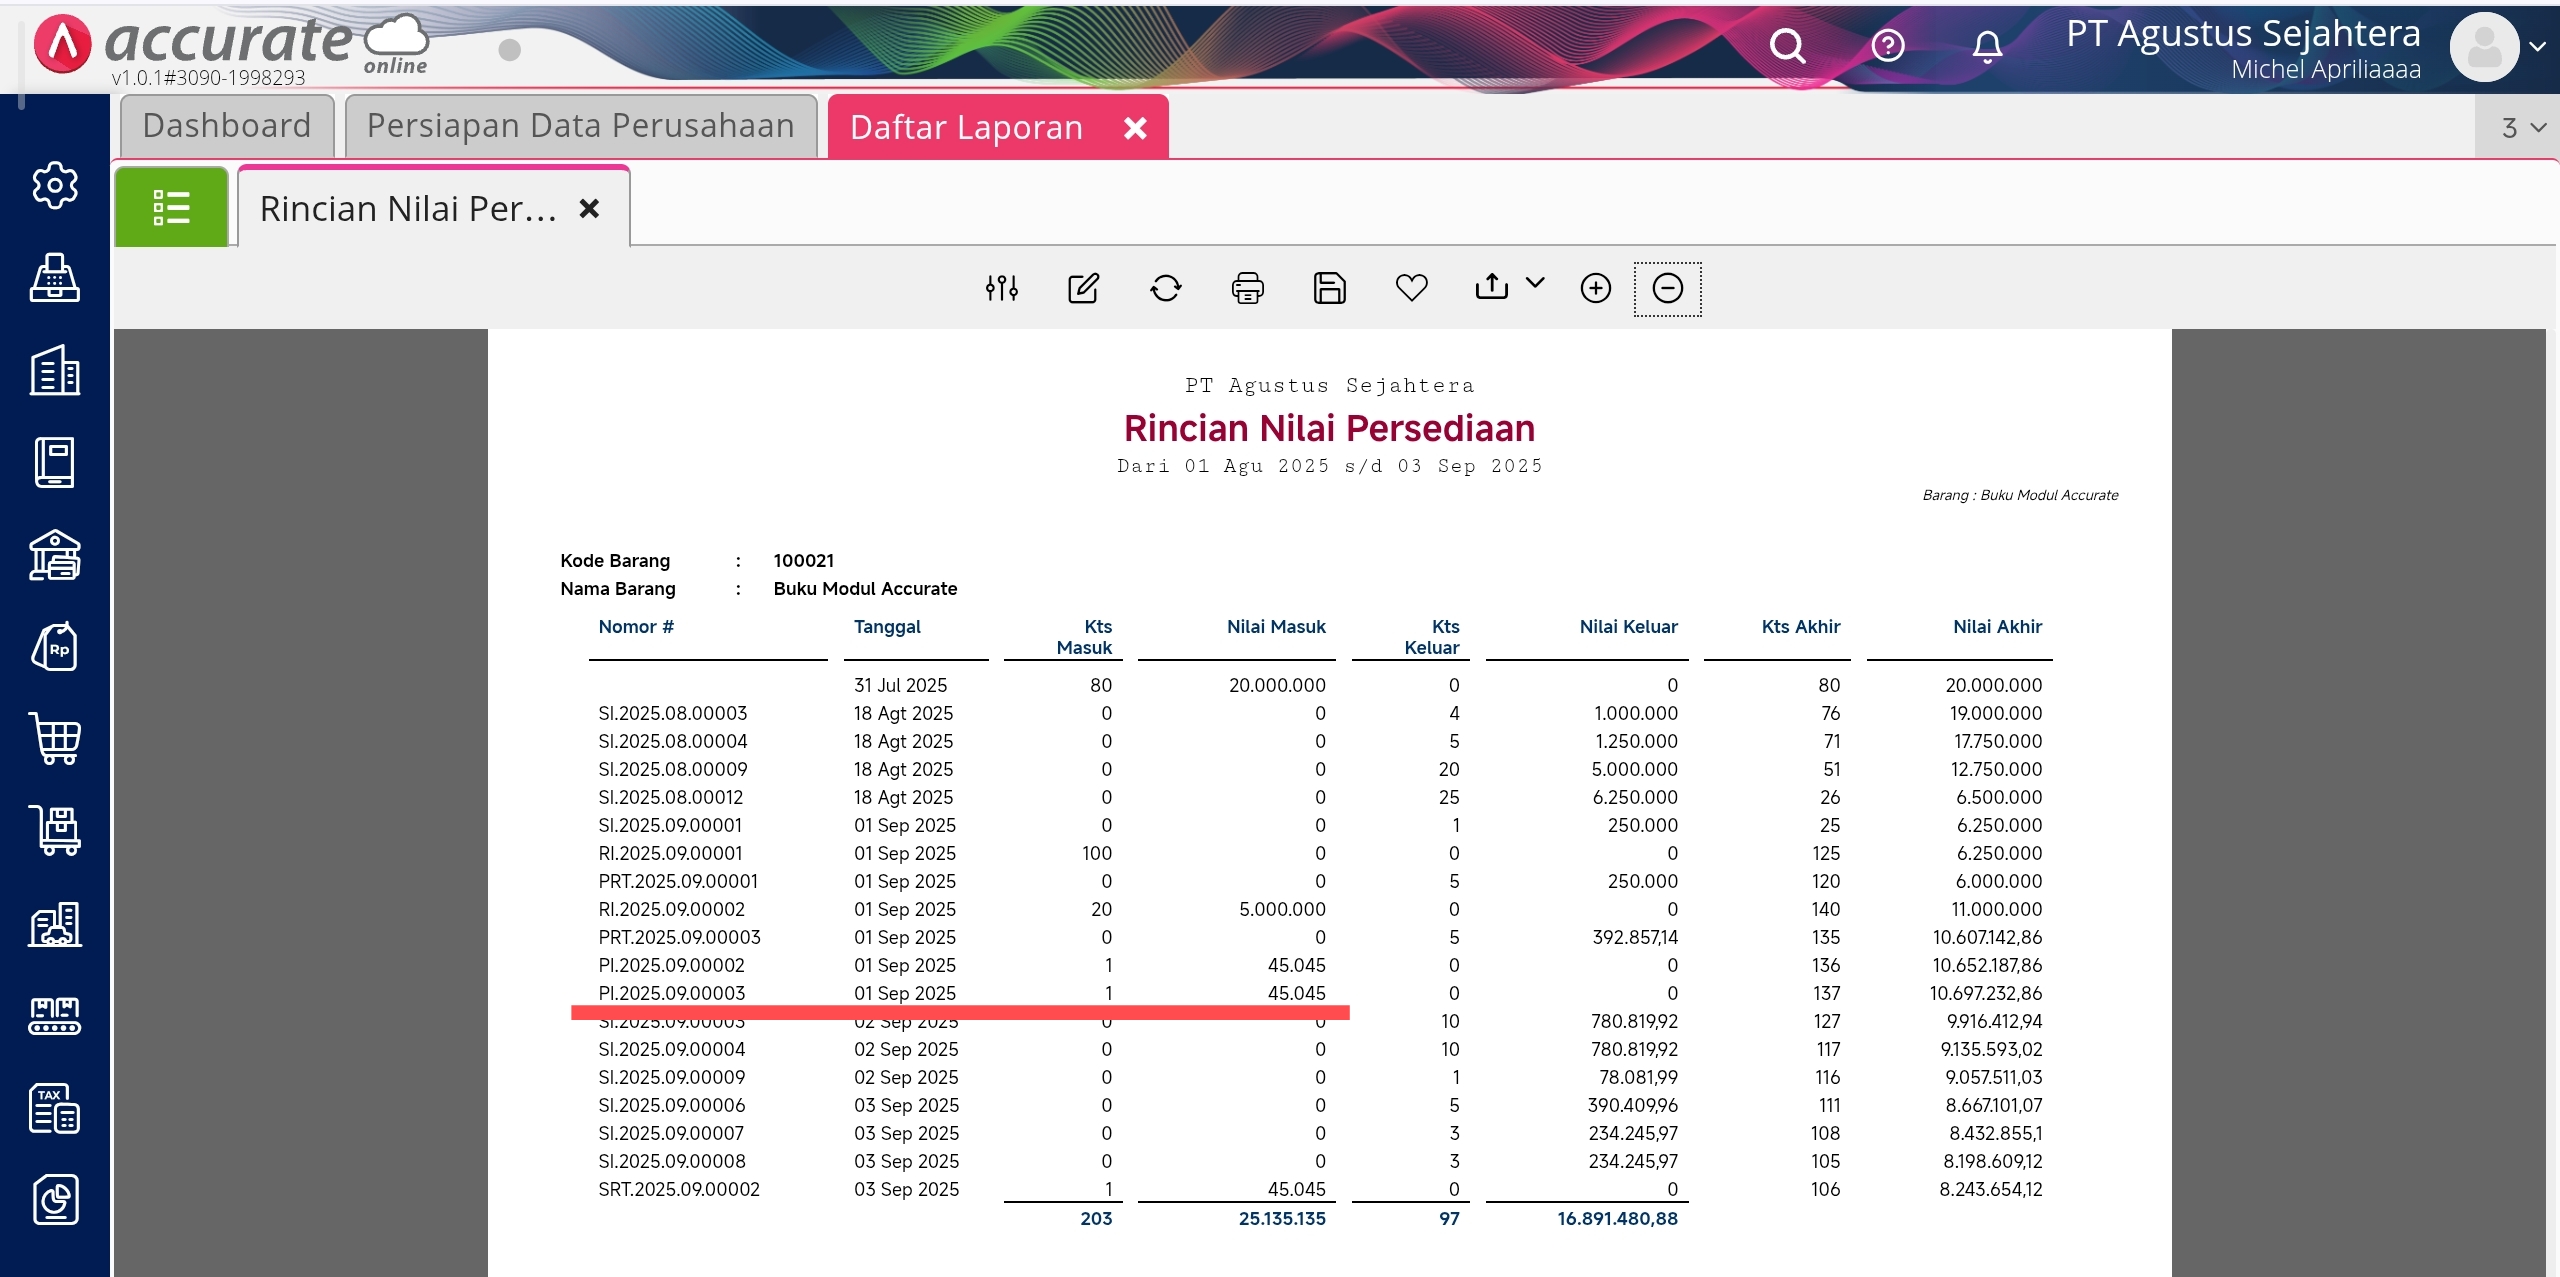The width and height of the screenshot is (2560, 1277).
Task: Switch to Persiapan Data Perusahaan tab
Action: pos(580,126)
